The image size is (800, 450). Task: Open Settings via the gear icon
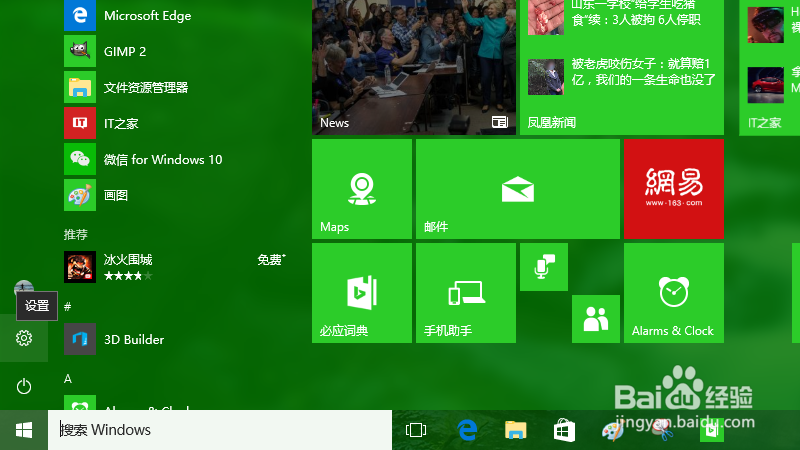24,338
